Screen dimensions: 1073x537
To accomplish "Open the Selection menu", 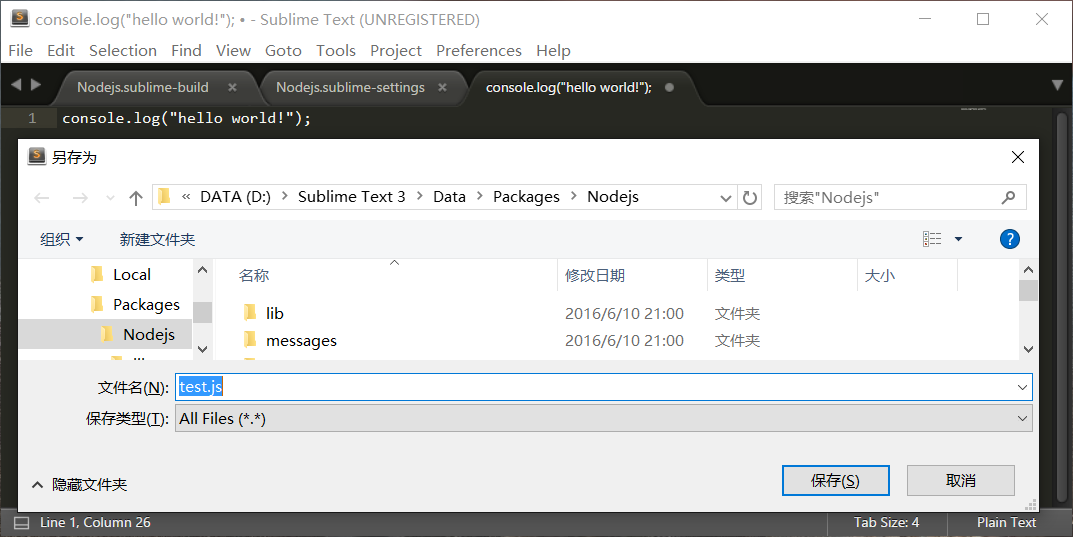I will pos(122,51).
